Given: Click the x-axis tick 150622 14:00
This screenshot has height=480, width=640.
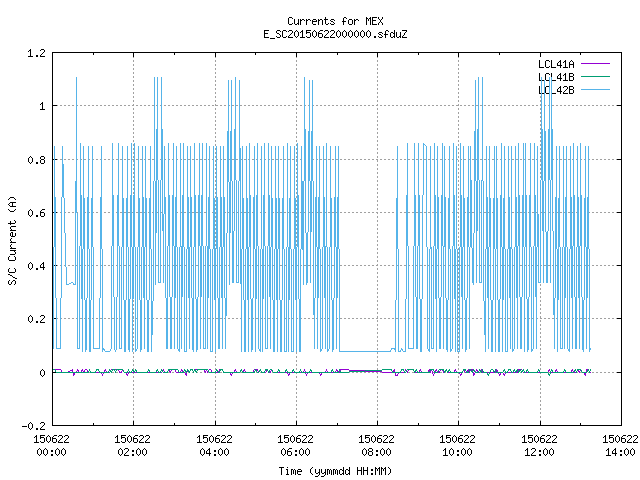Looking at the screenshot, I should 620,446.
